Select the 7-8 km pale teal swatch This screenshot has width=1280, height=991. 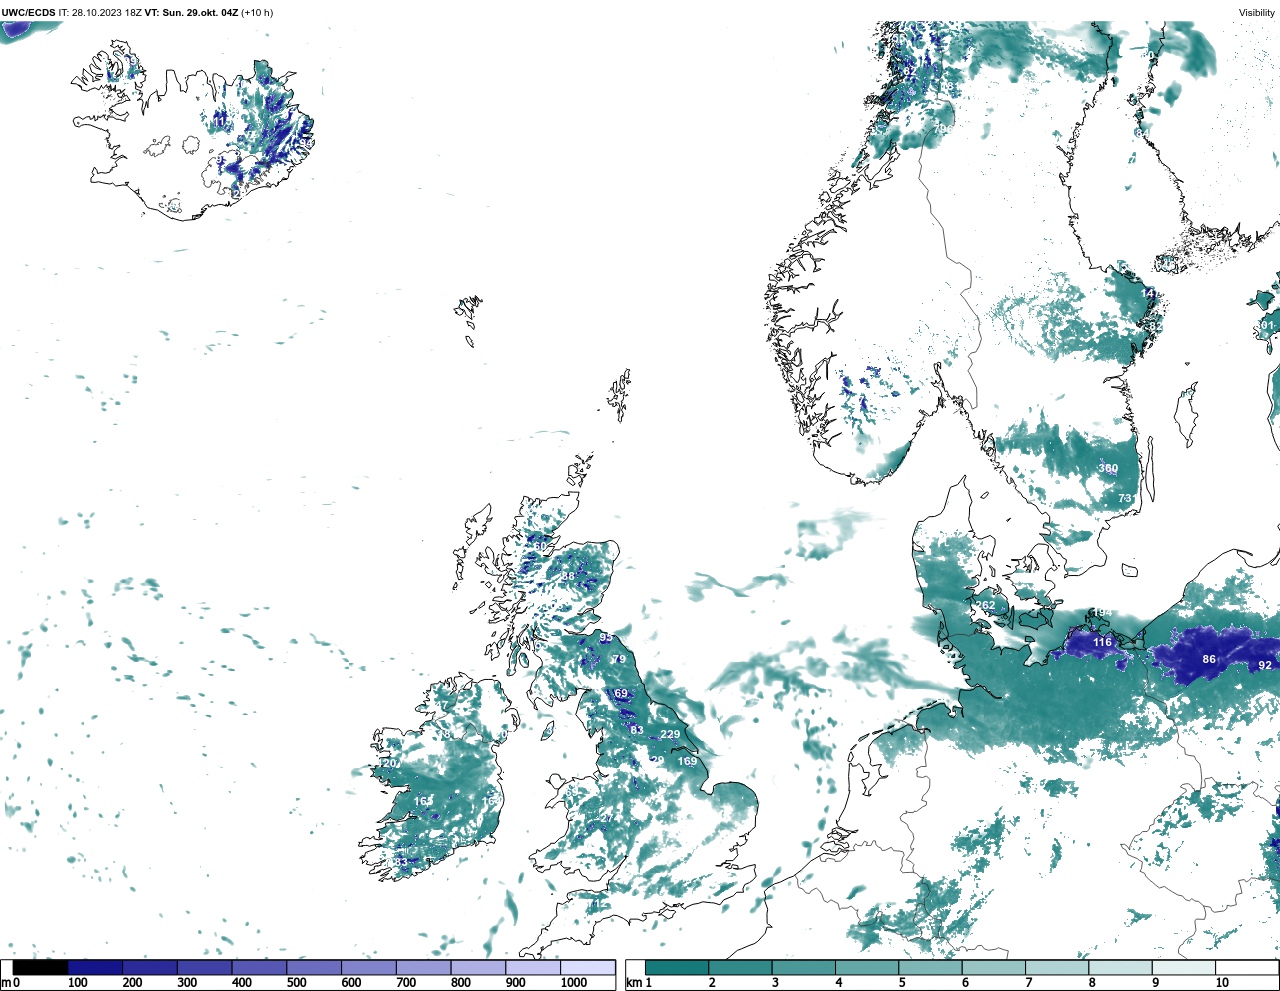1057,967
